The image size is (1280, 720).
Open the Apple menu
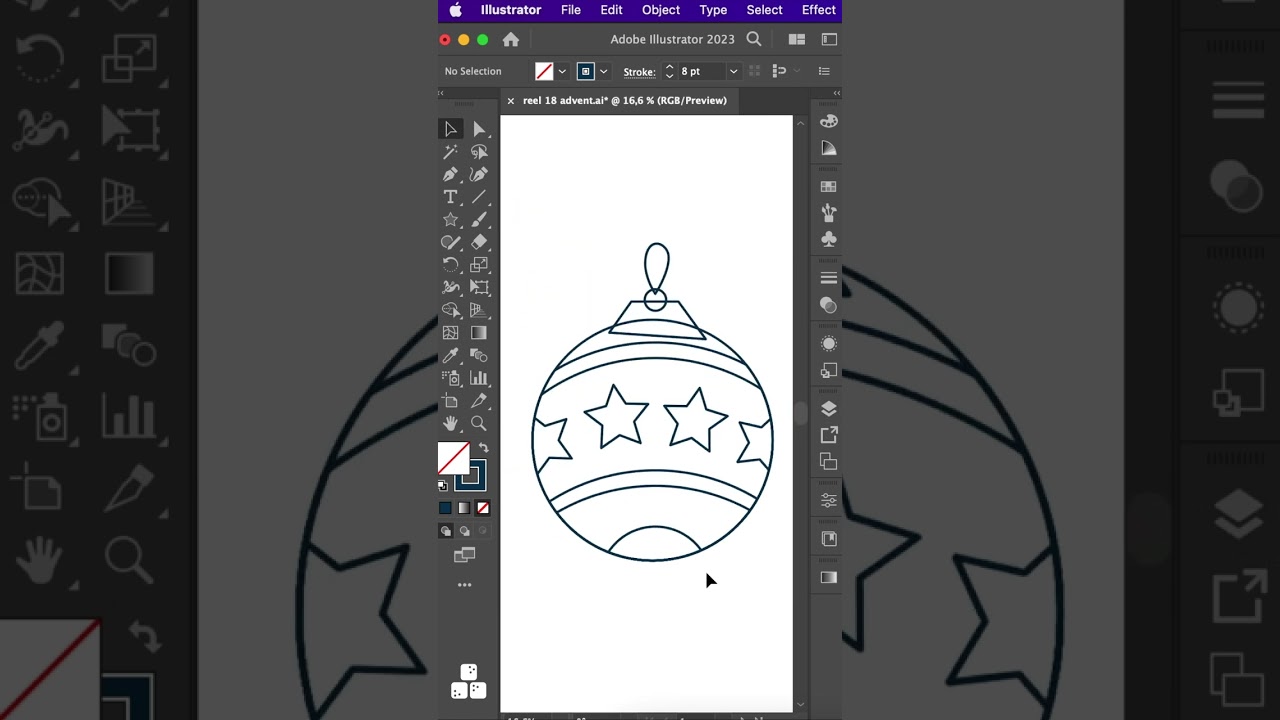pos(456,10)
